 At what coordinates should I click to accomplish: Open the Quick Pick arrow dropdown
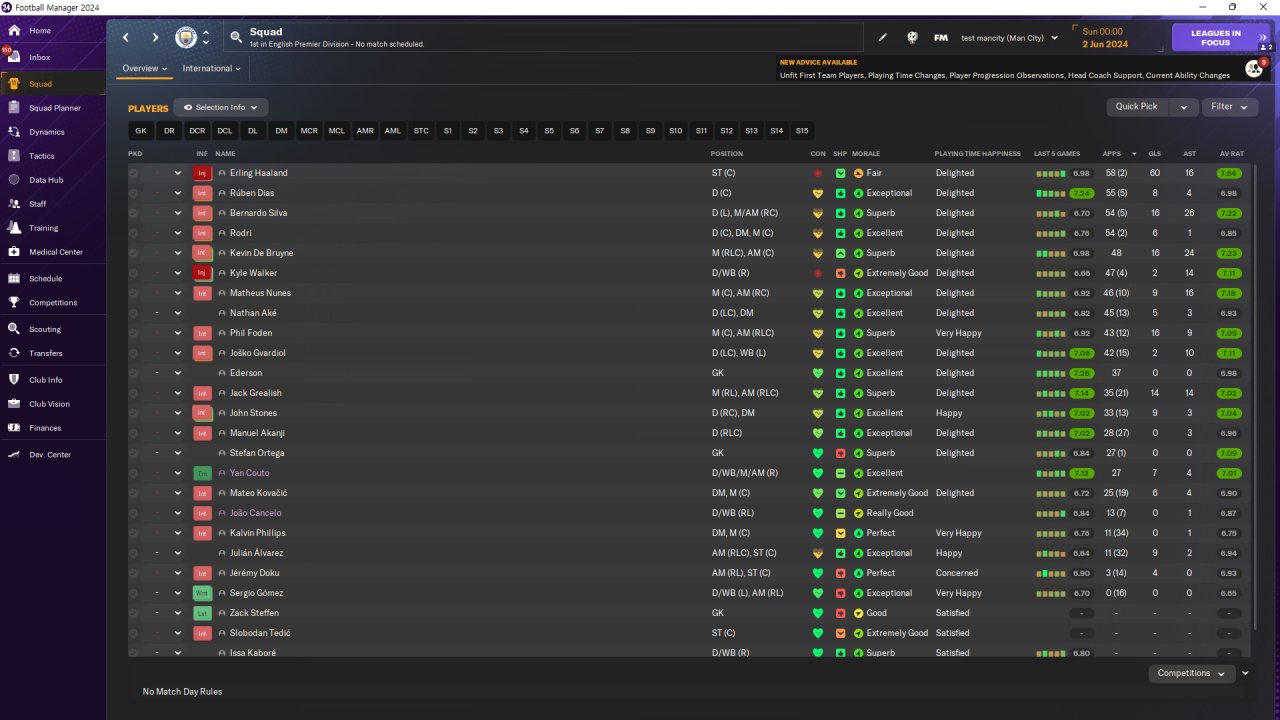1184,107
